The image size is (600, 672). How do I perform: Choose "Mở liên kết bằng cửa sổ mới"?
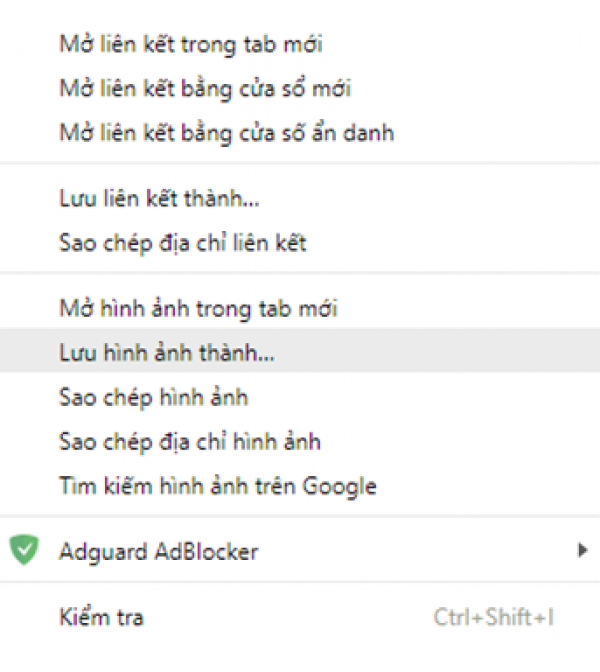(x=204, y=88)
